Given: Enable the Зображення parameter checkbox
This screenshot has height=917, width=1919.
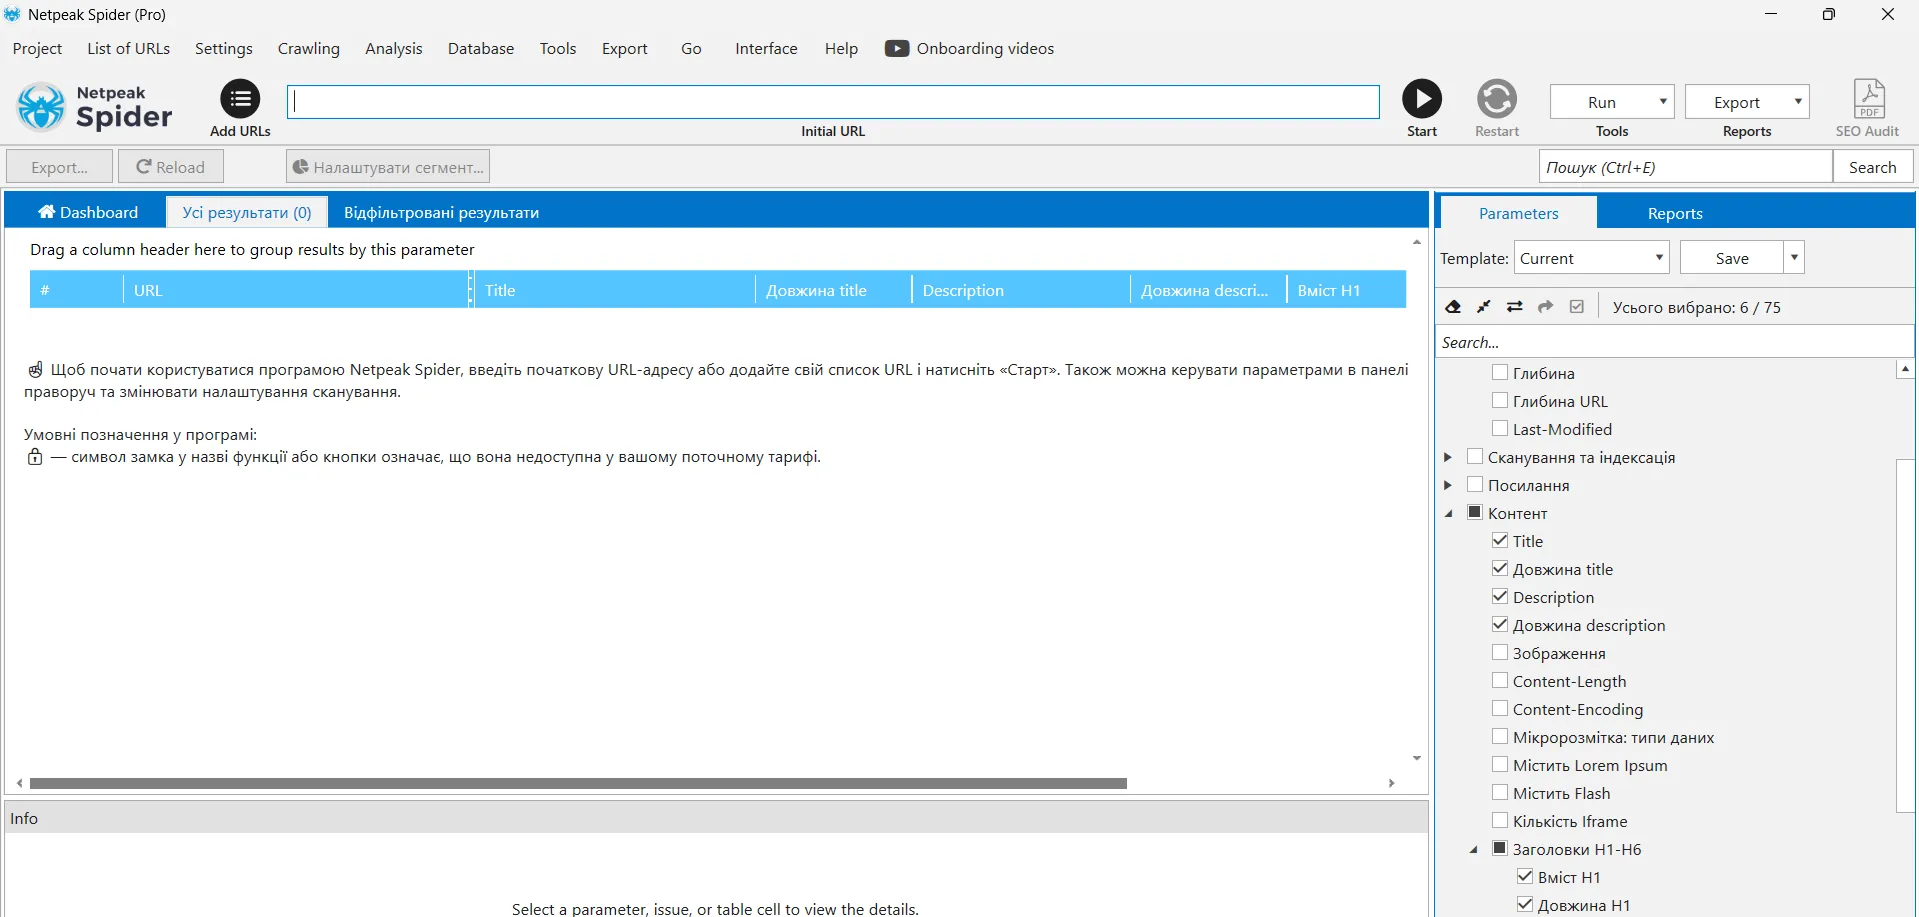Looking at the screenshot, I should coord(1500,652).
